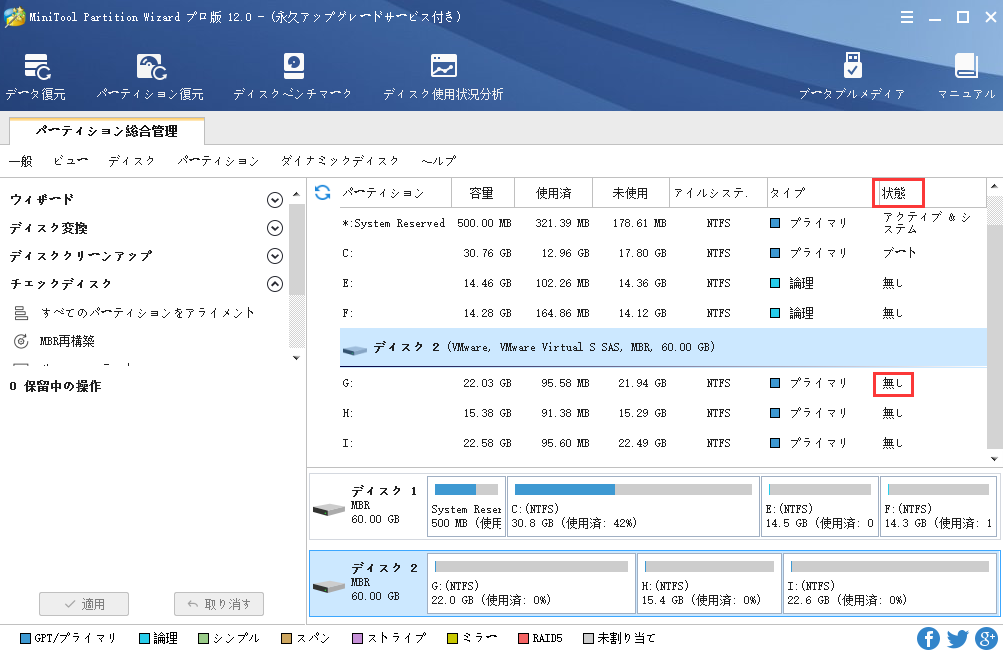Open the YouTube icon at bottom right

[x=985, y=638]
